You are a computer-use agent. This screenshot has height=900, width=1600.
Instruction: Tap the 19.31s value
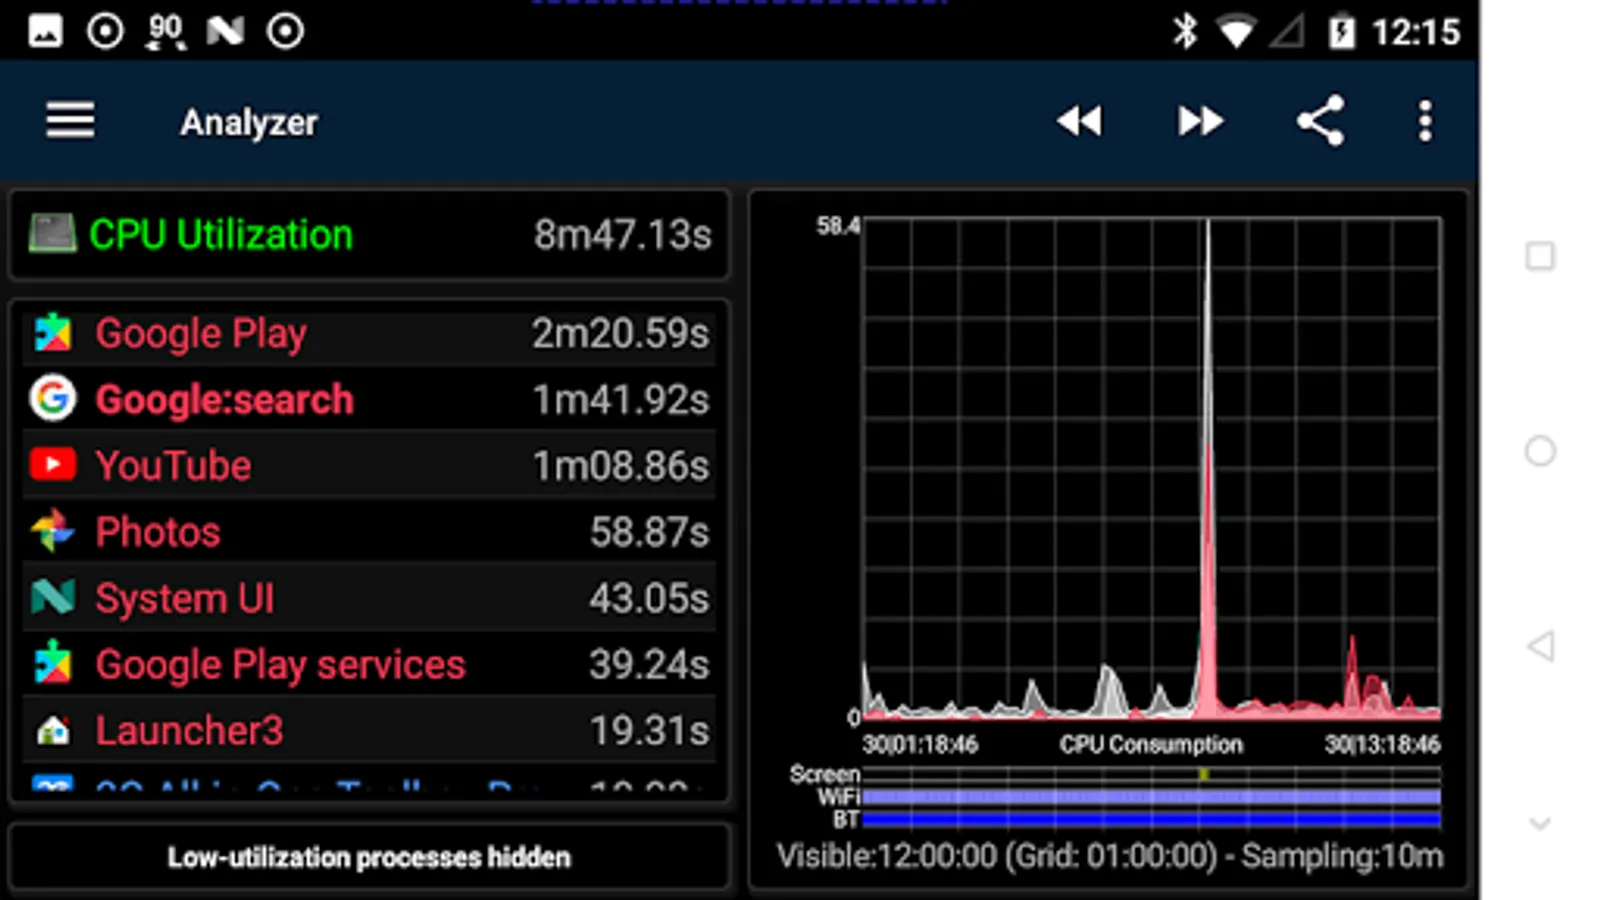click(x=649, y=730)
